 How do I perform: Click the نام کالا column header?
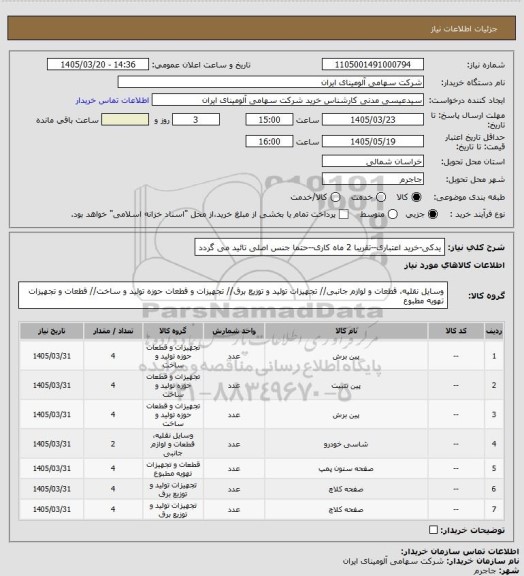coord(346,331)
